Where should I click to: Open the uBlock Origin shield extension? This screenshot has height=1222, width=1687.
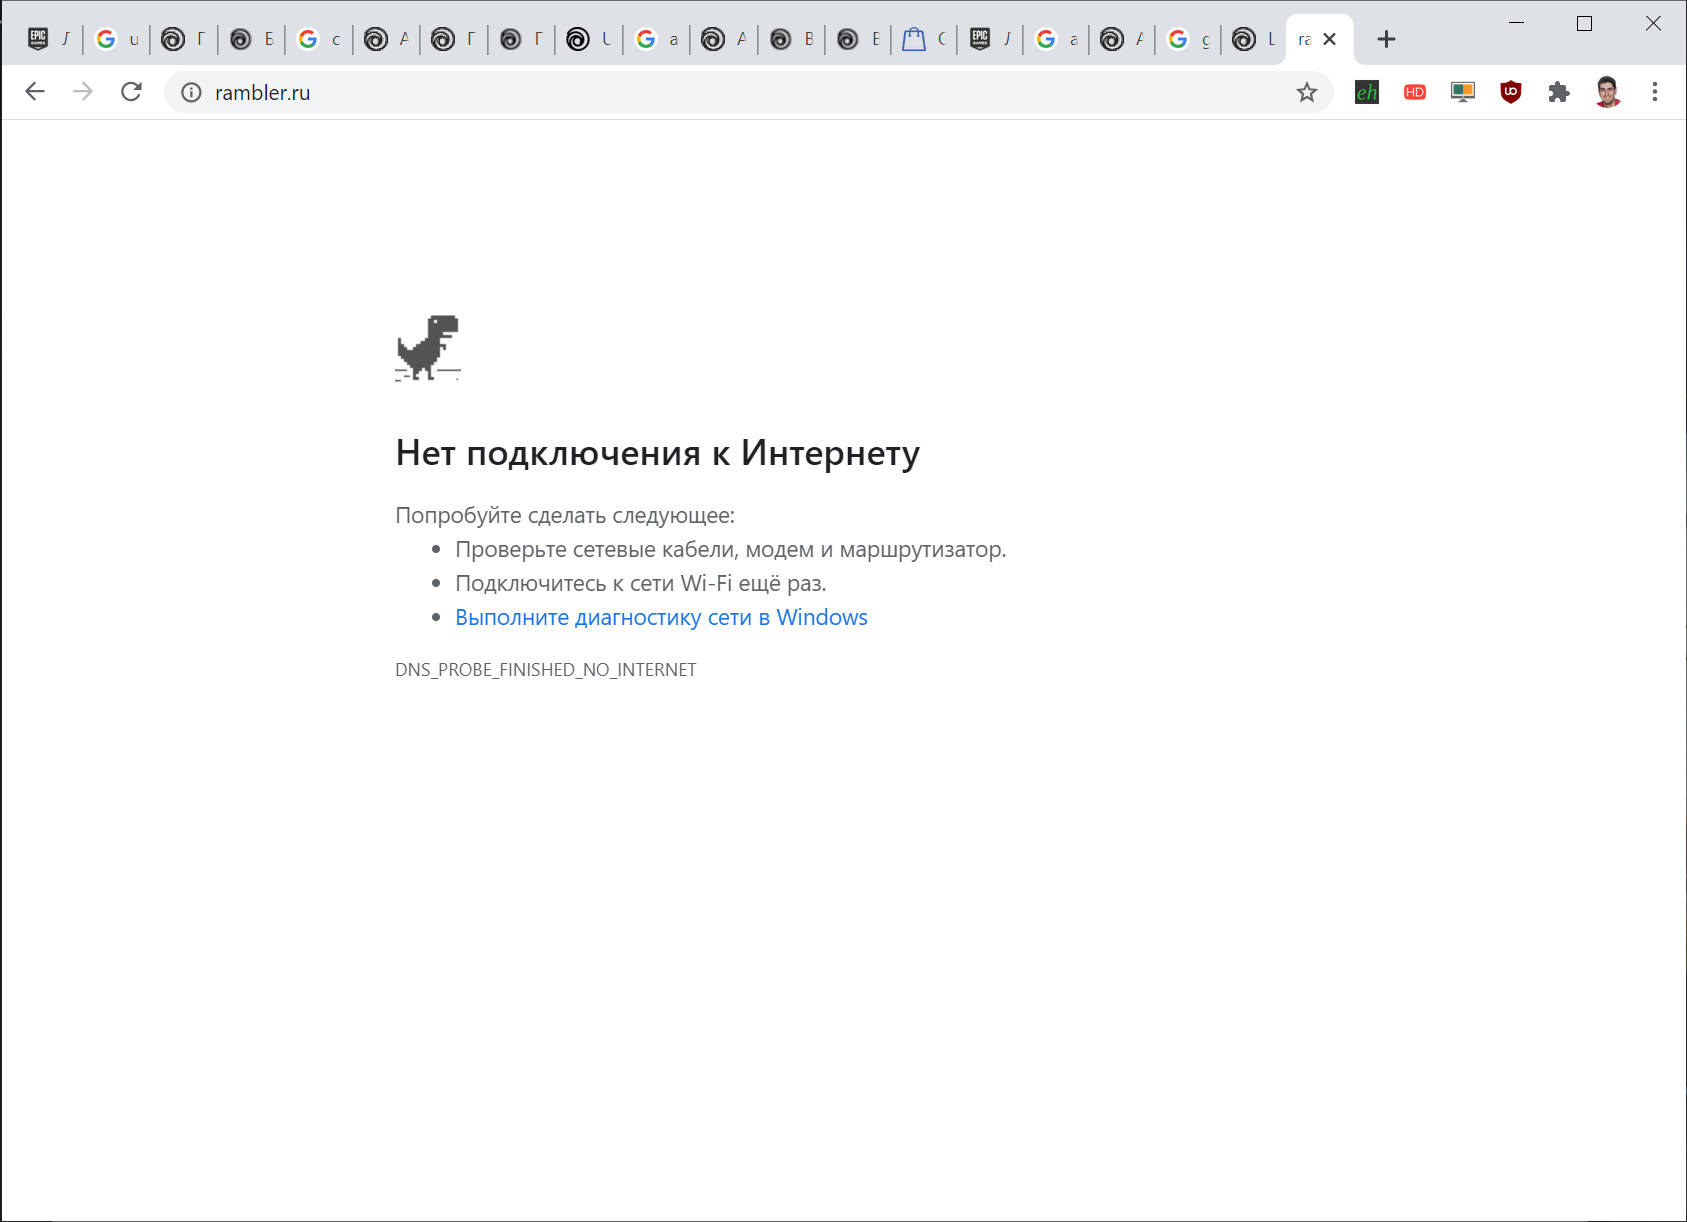1510,92
